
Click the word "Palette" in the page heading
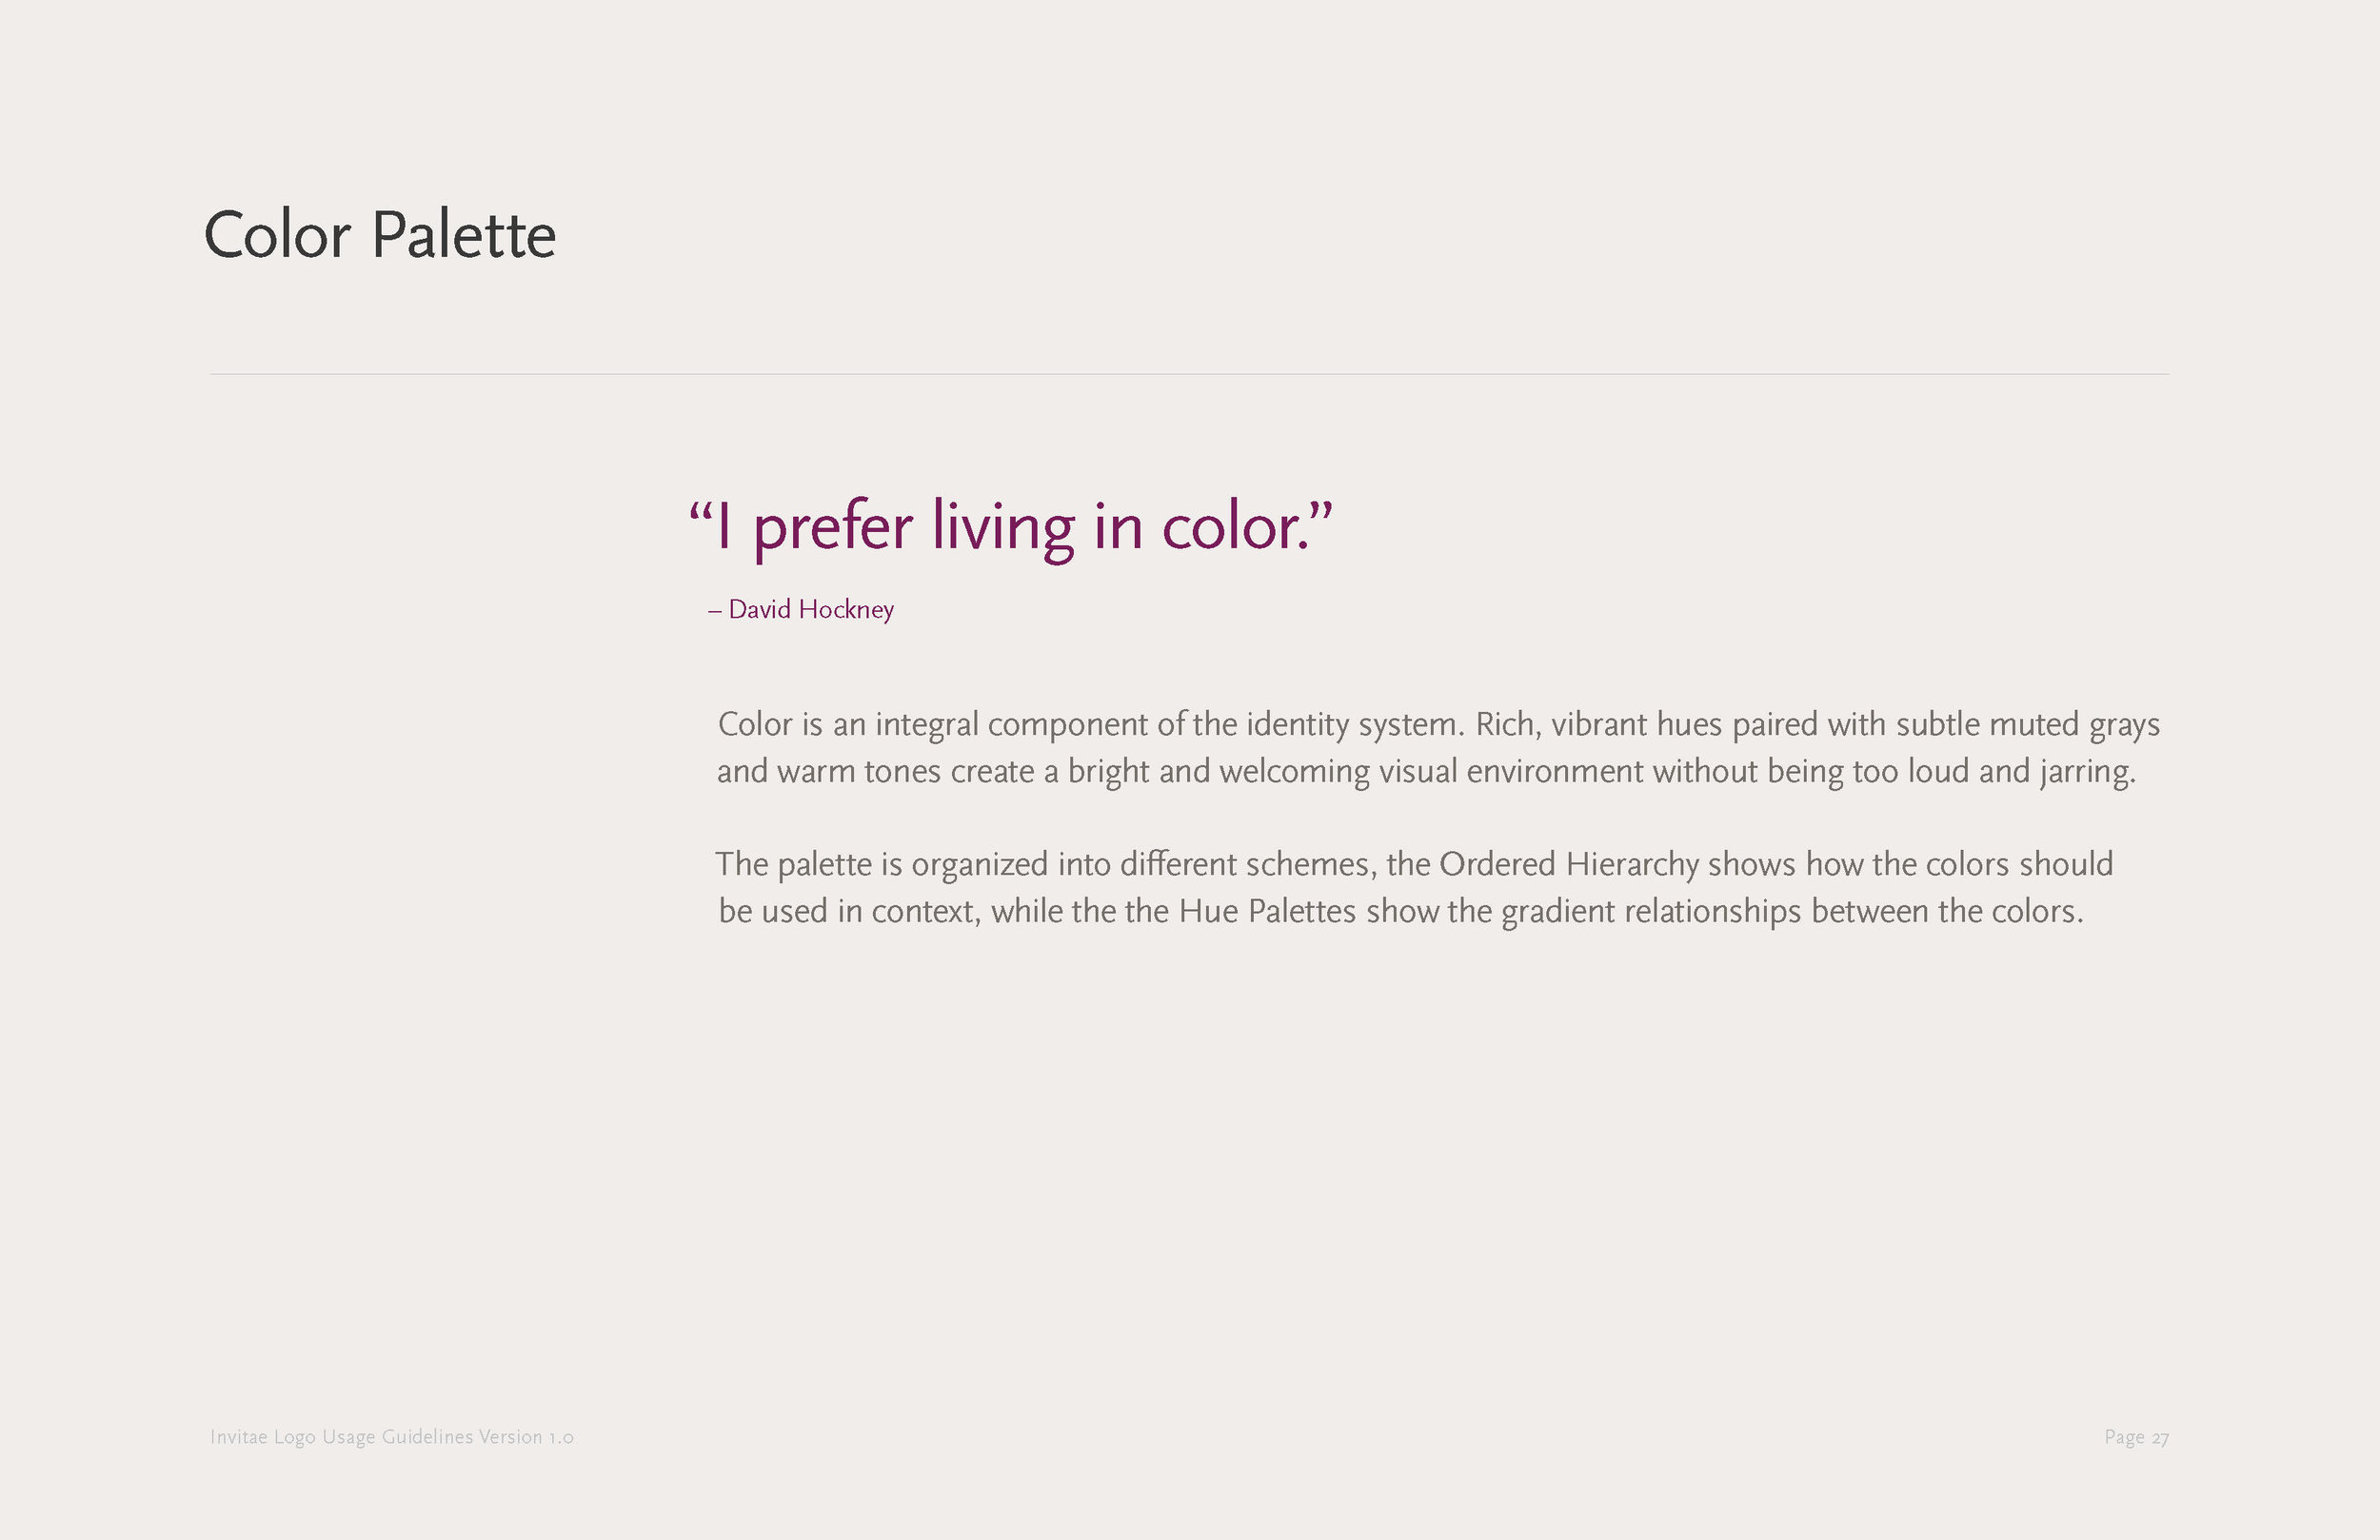[x=464, y=236]
